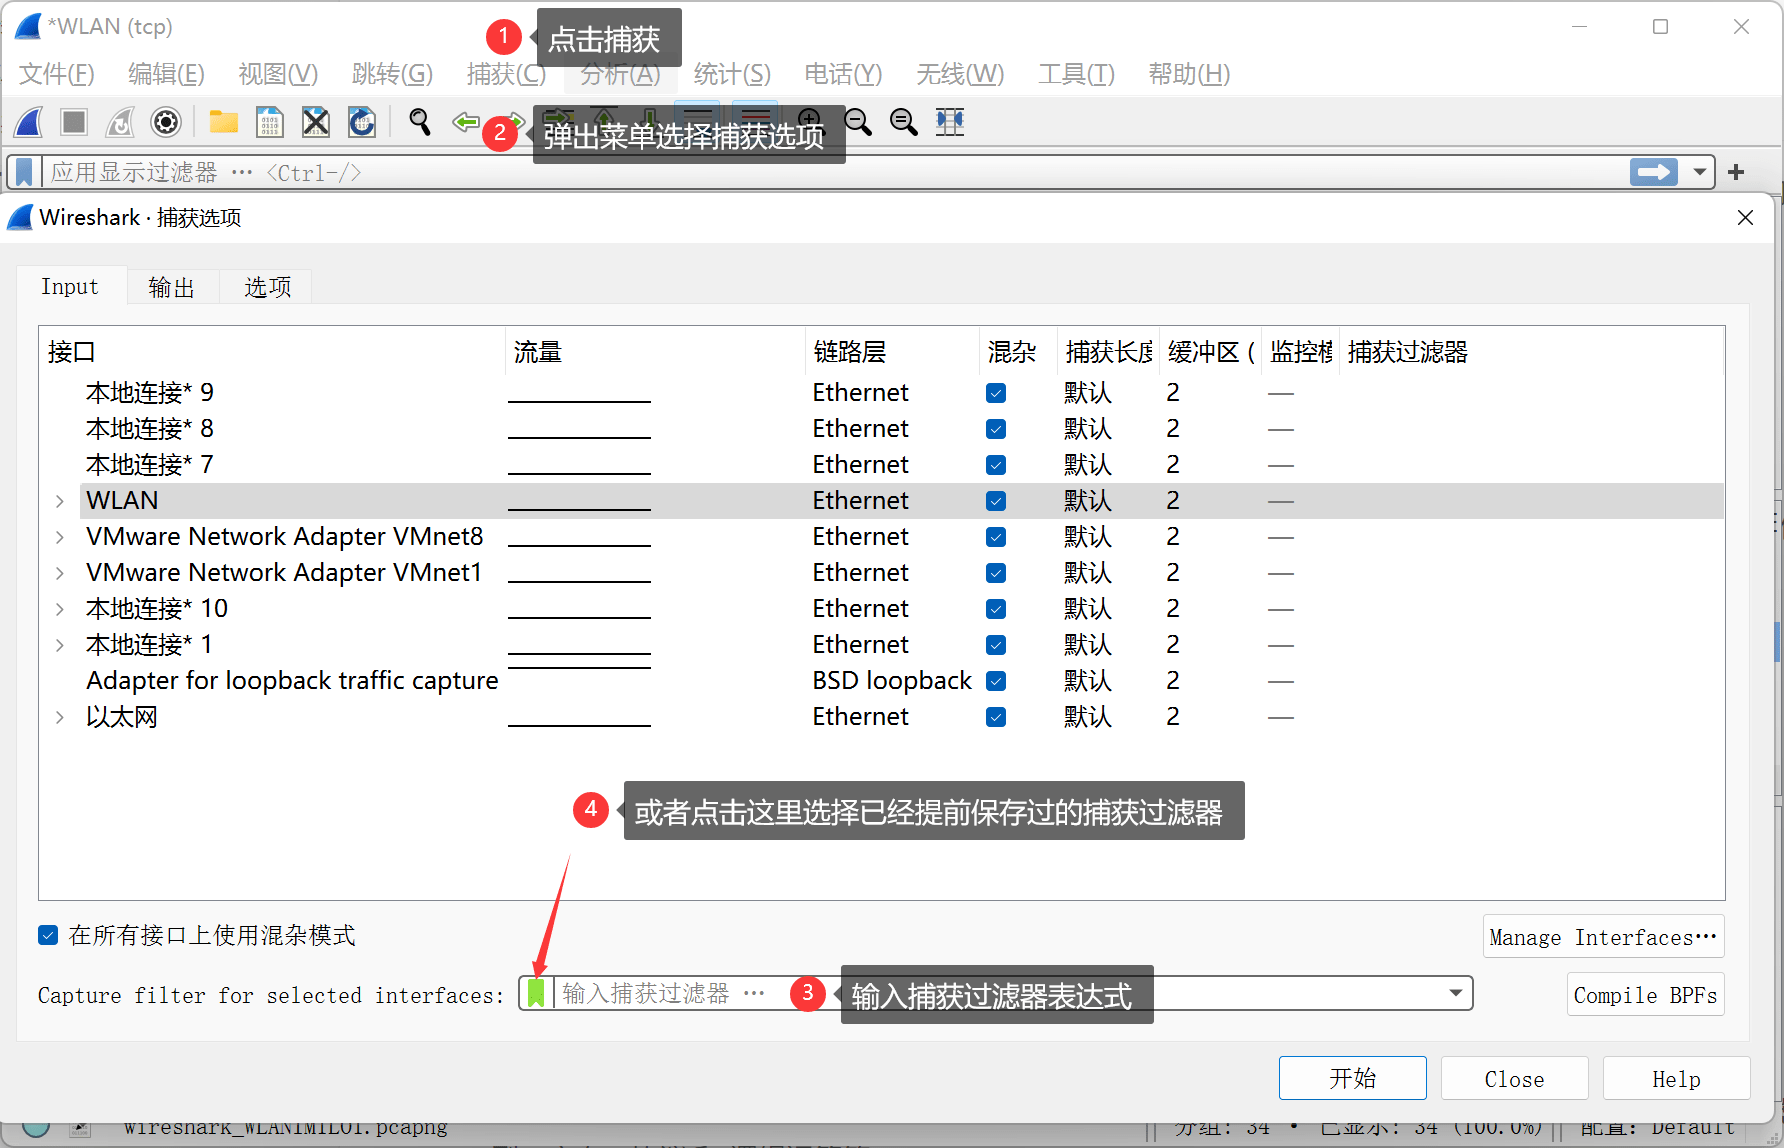
Task: Open the 视图(V) menu
Action: point(278,74)
